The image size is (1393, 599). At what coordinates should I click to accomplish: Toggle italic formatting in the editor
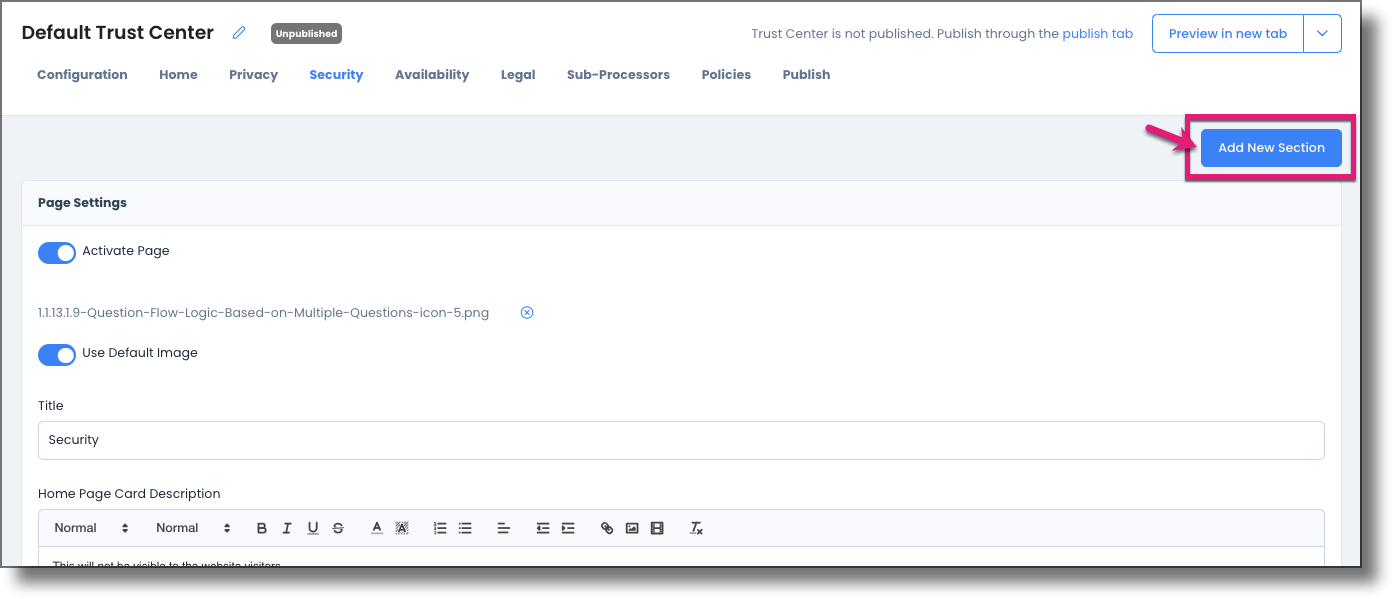(x=287, y=528)
